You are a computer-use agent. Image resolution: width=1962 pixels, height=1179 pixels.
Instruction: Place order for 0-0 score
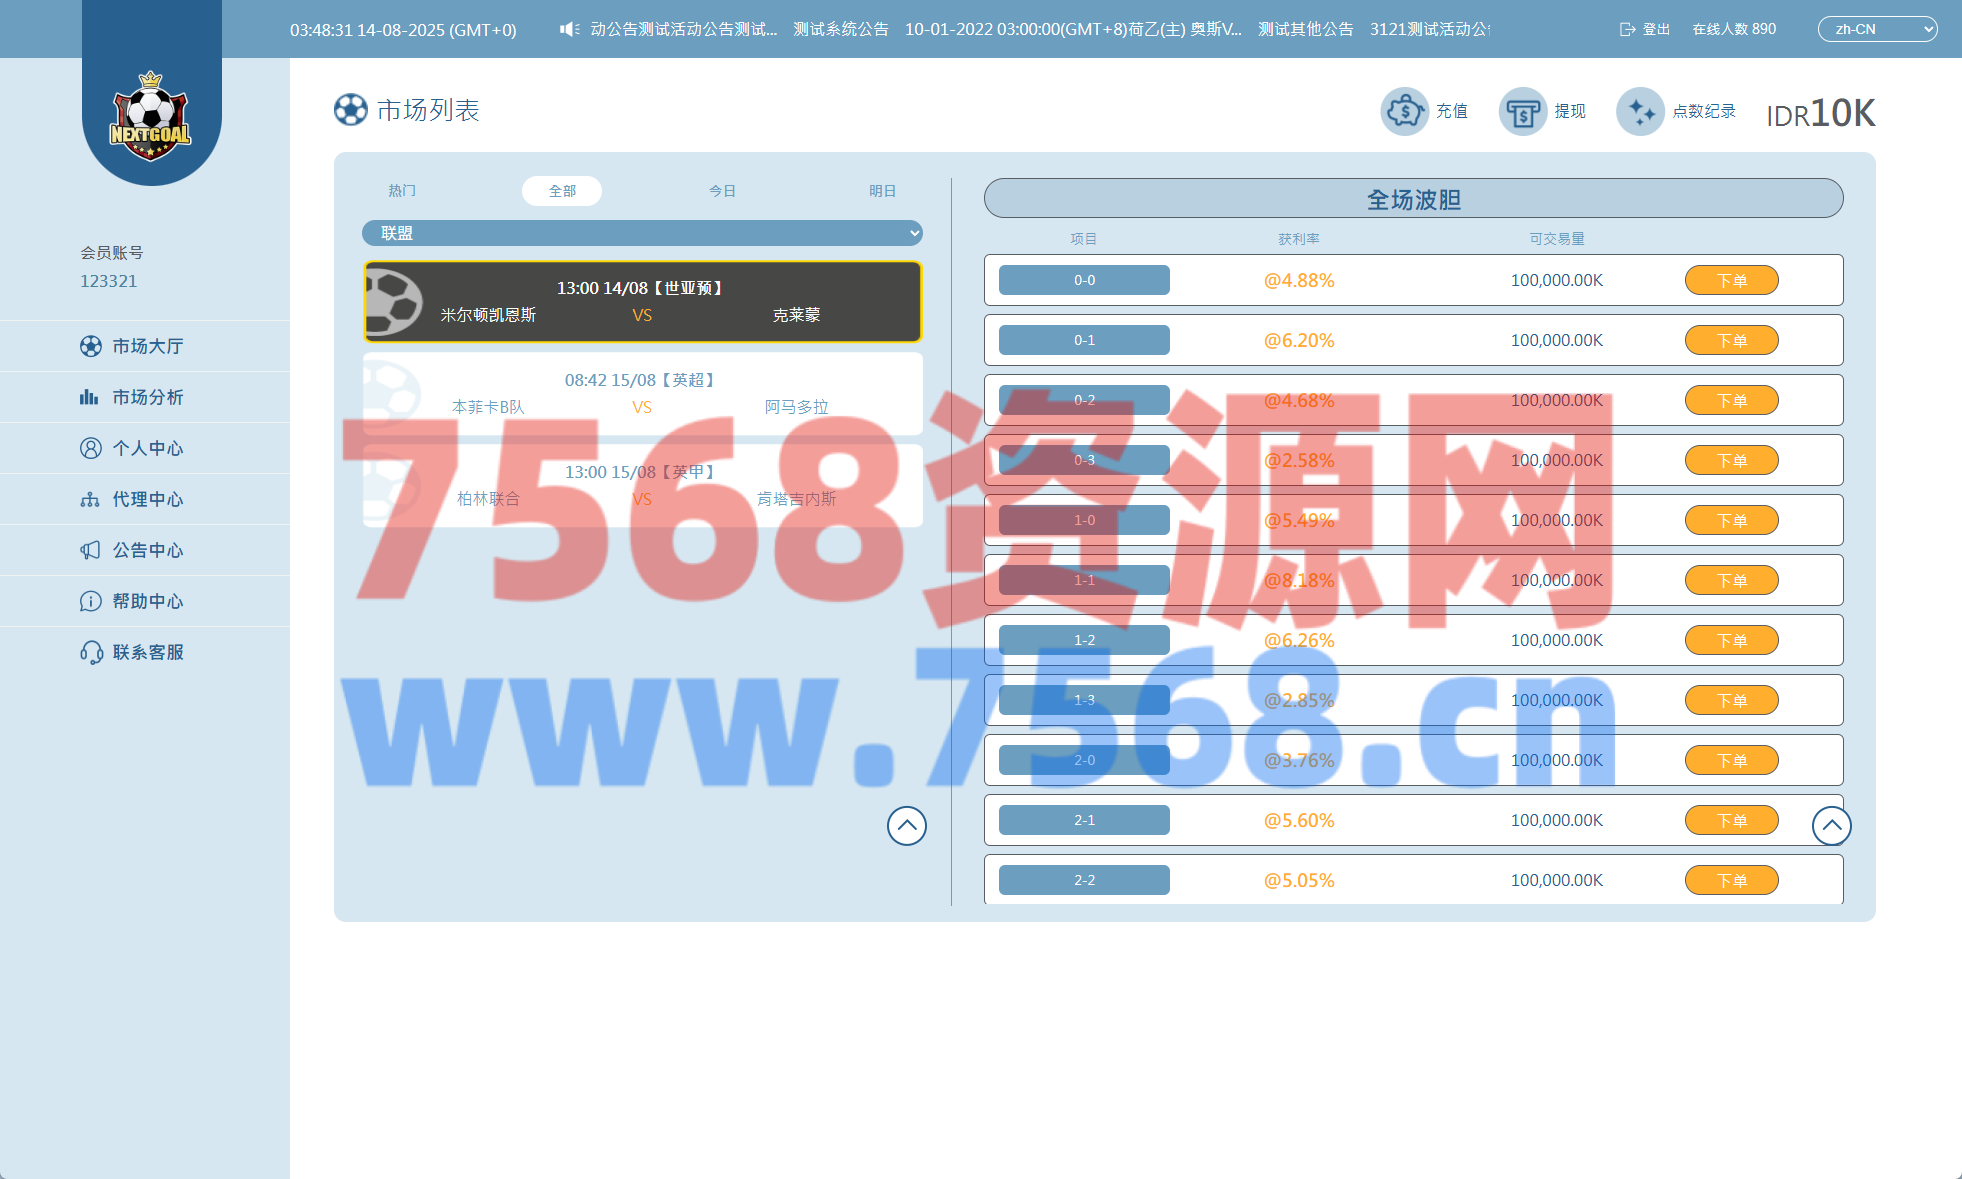click(x=1731, y=280)
